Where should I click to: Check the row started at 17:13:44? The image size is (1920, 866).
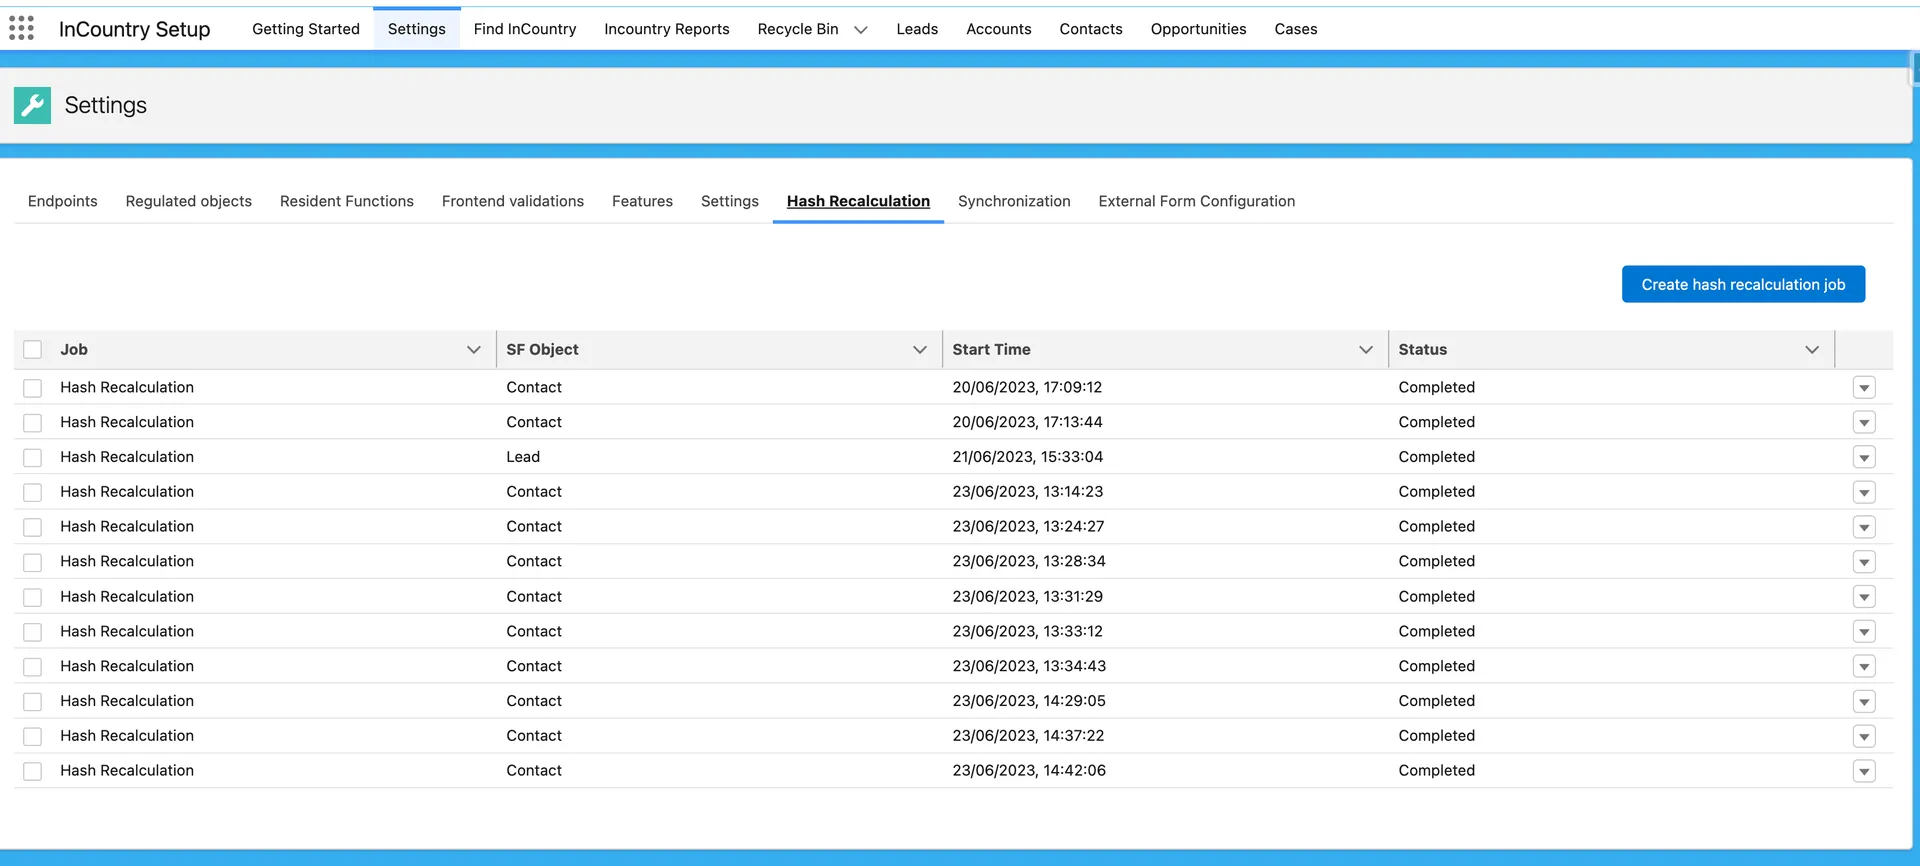tap(33, 423)
